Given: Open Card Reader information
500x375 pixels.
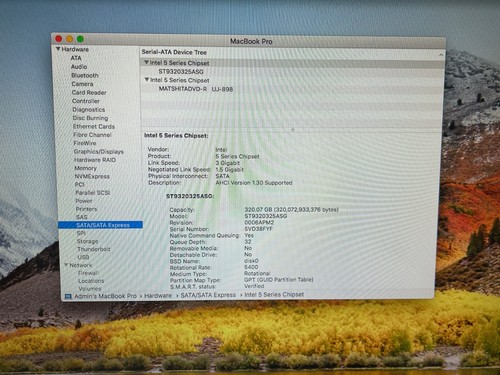Looking at the screenshot, I should tap(89, 93).
